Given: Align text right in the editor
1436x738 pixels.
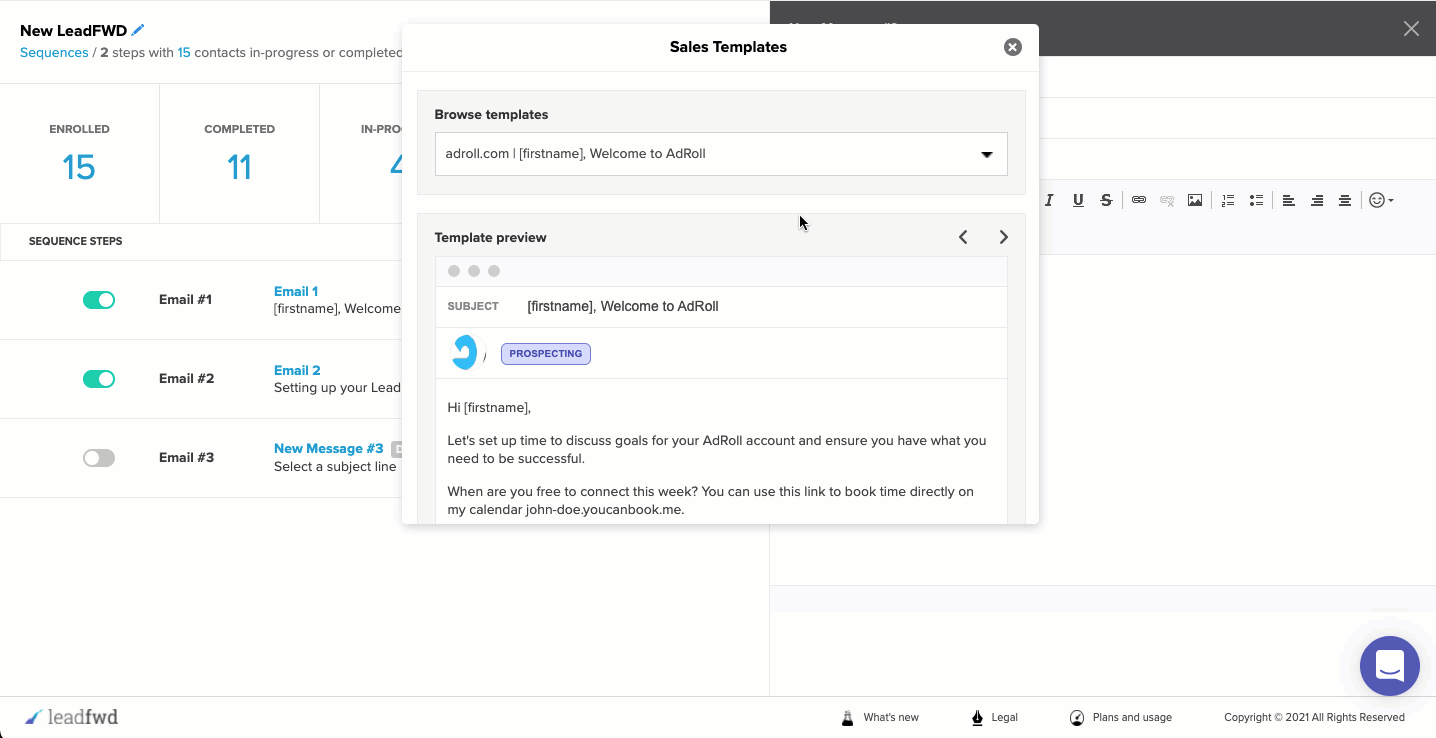Looking at the screenshot, I should 1317,200.
